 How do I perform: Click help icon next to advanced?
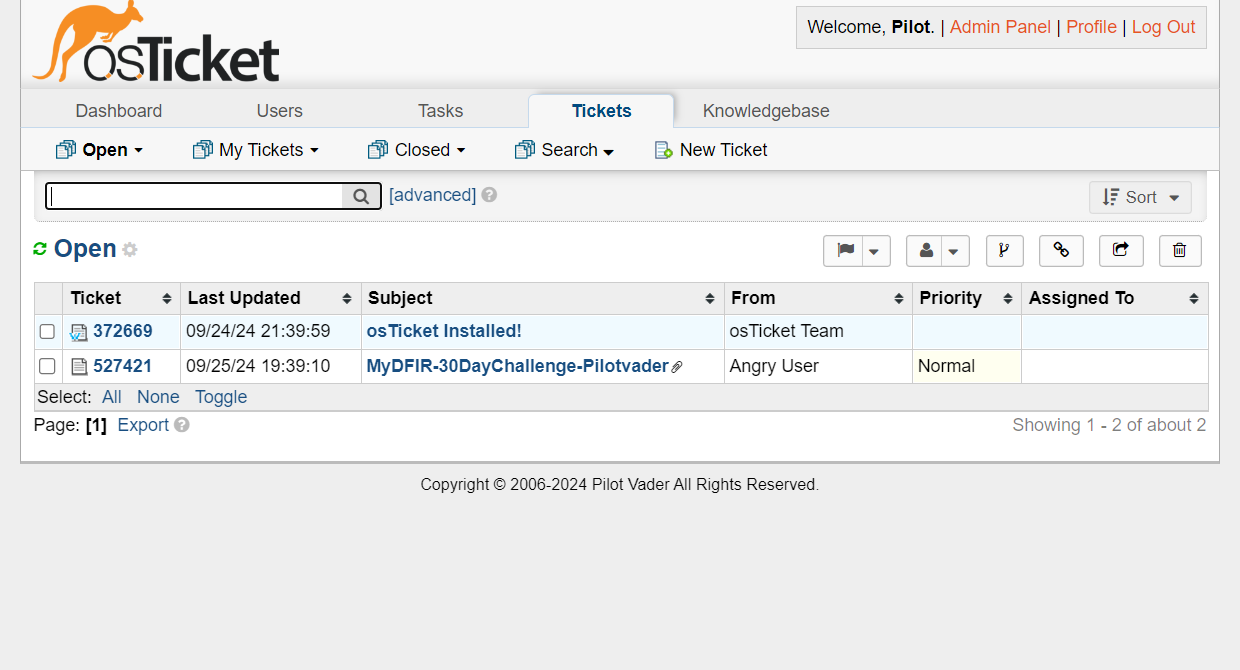click(489, 195)
